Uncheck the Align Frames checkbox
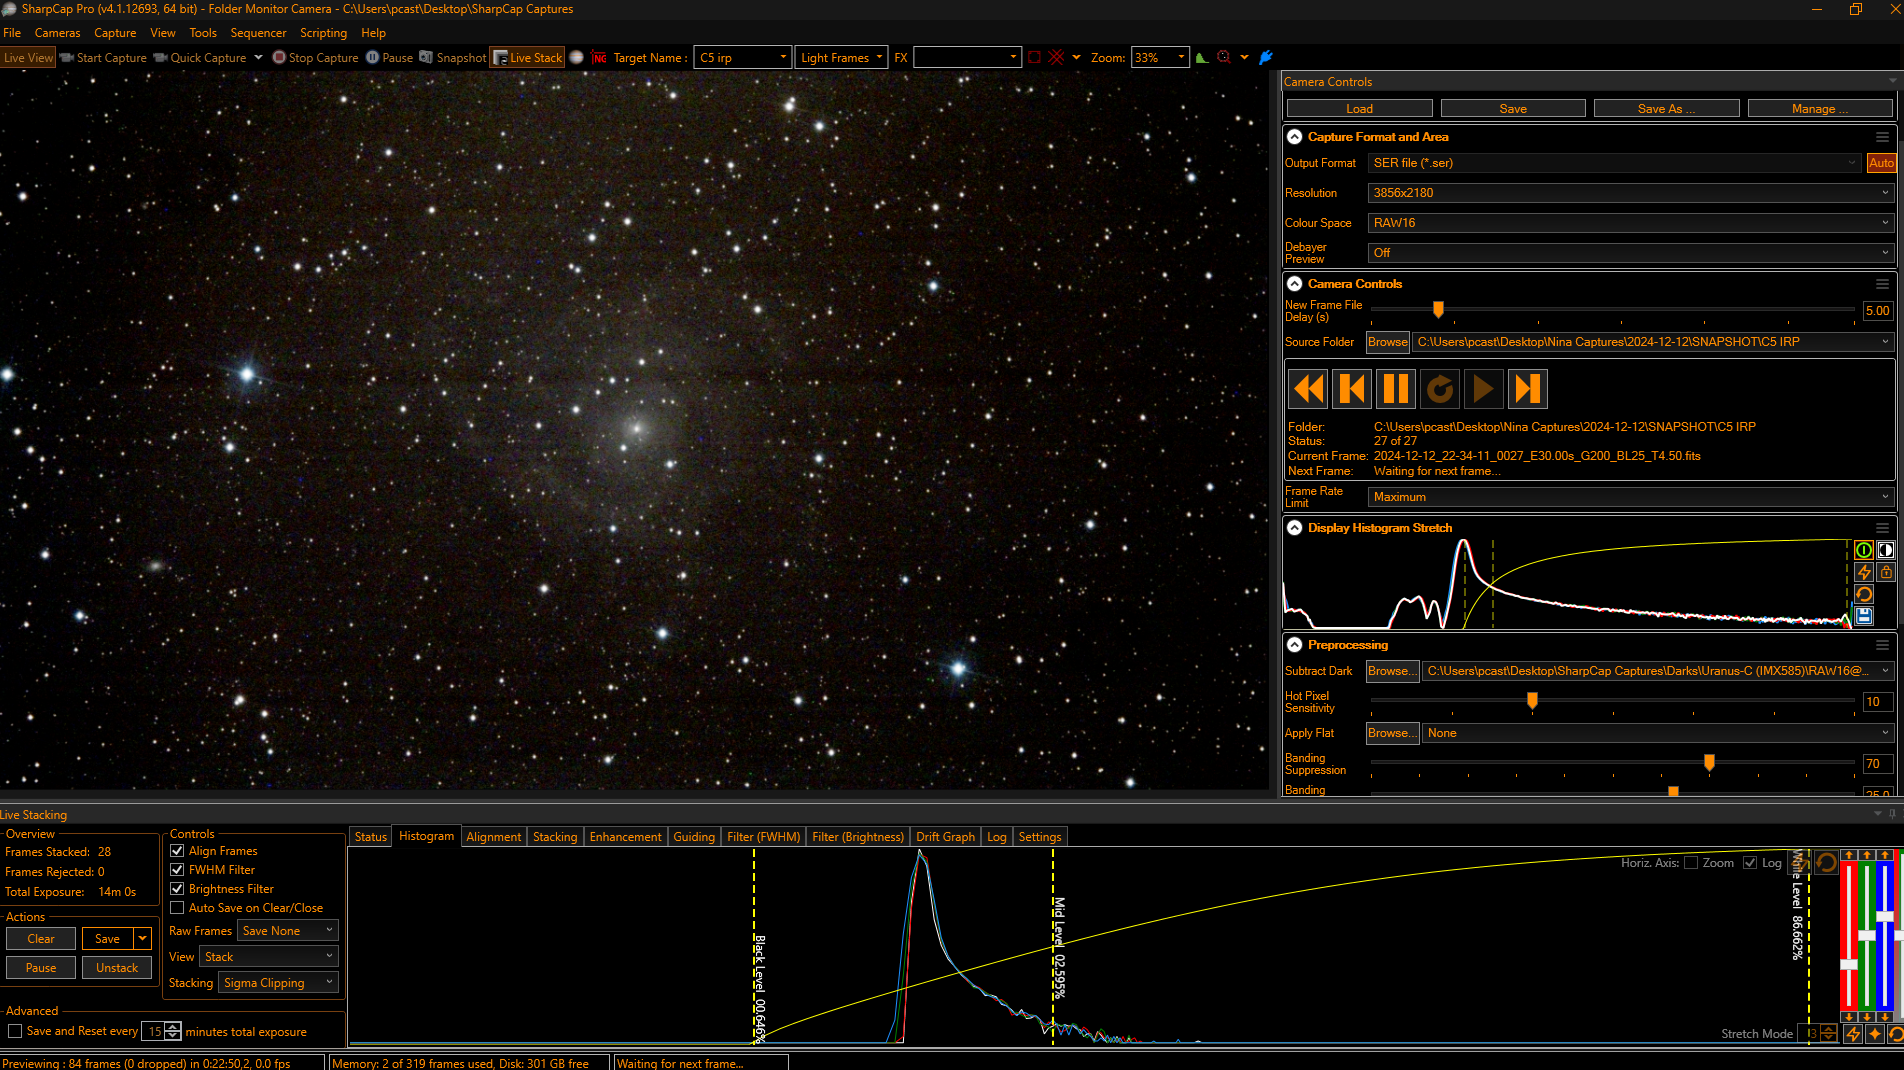 pyautogui.click(x=177, y=851)
